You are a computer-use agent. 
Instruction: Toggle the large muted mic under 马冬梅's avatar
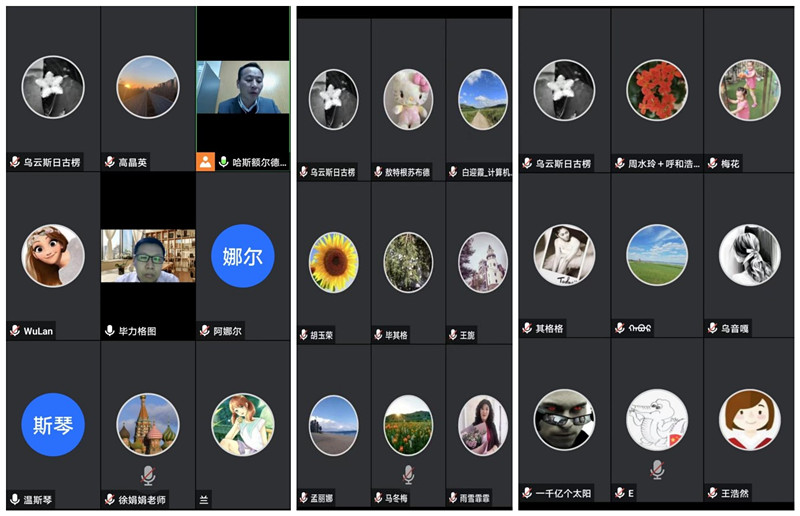(x=408, y=475)
